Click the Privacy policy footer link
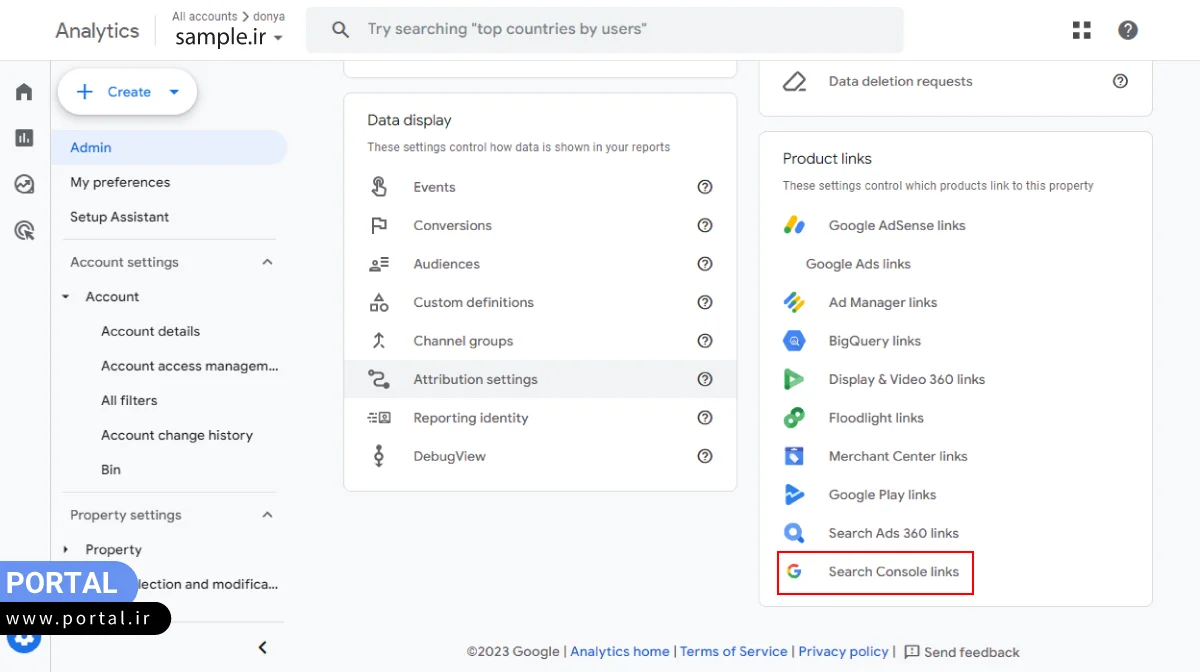This screenshot has width=1200, height=672. click(x=843, y=651)
